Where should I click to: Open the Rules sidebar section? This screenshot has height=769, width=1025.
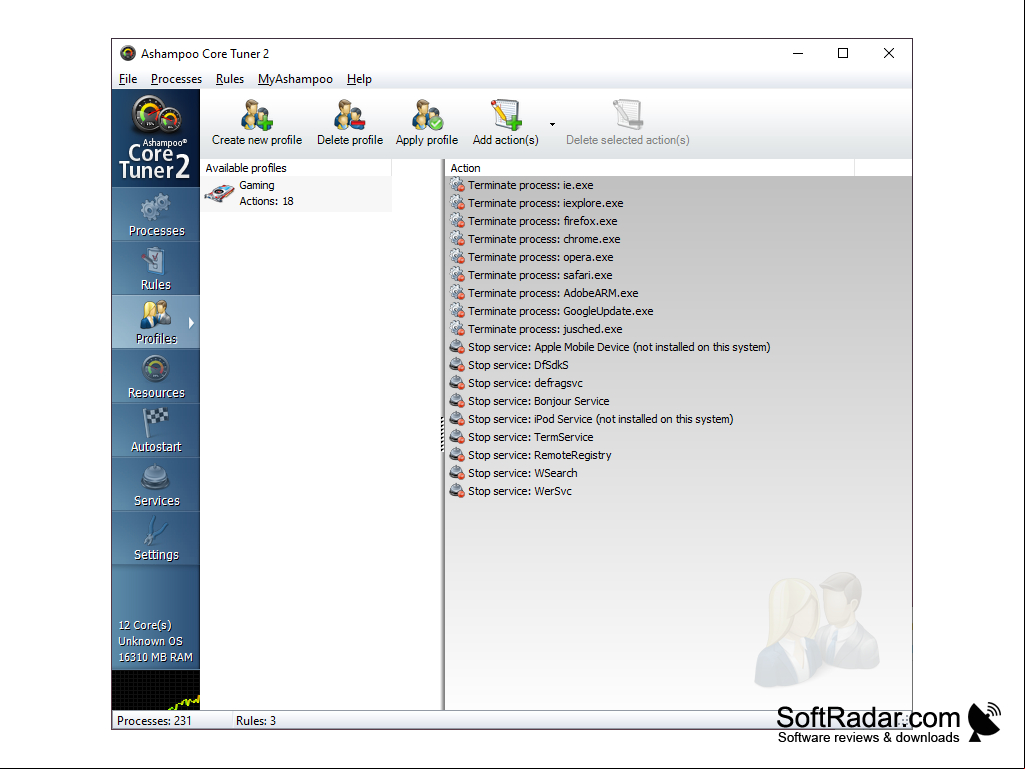click(156, 268)
